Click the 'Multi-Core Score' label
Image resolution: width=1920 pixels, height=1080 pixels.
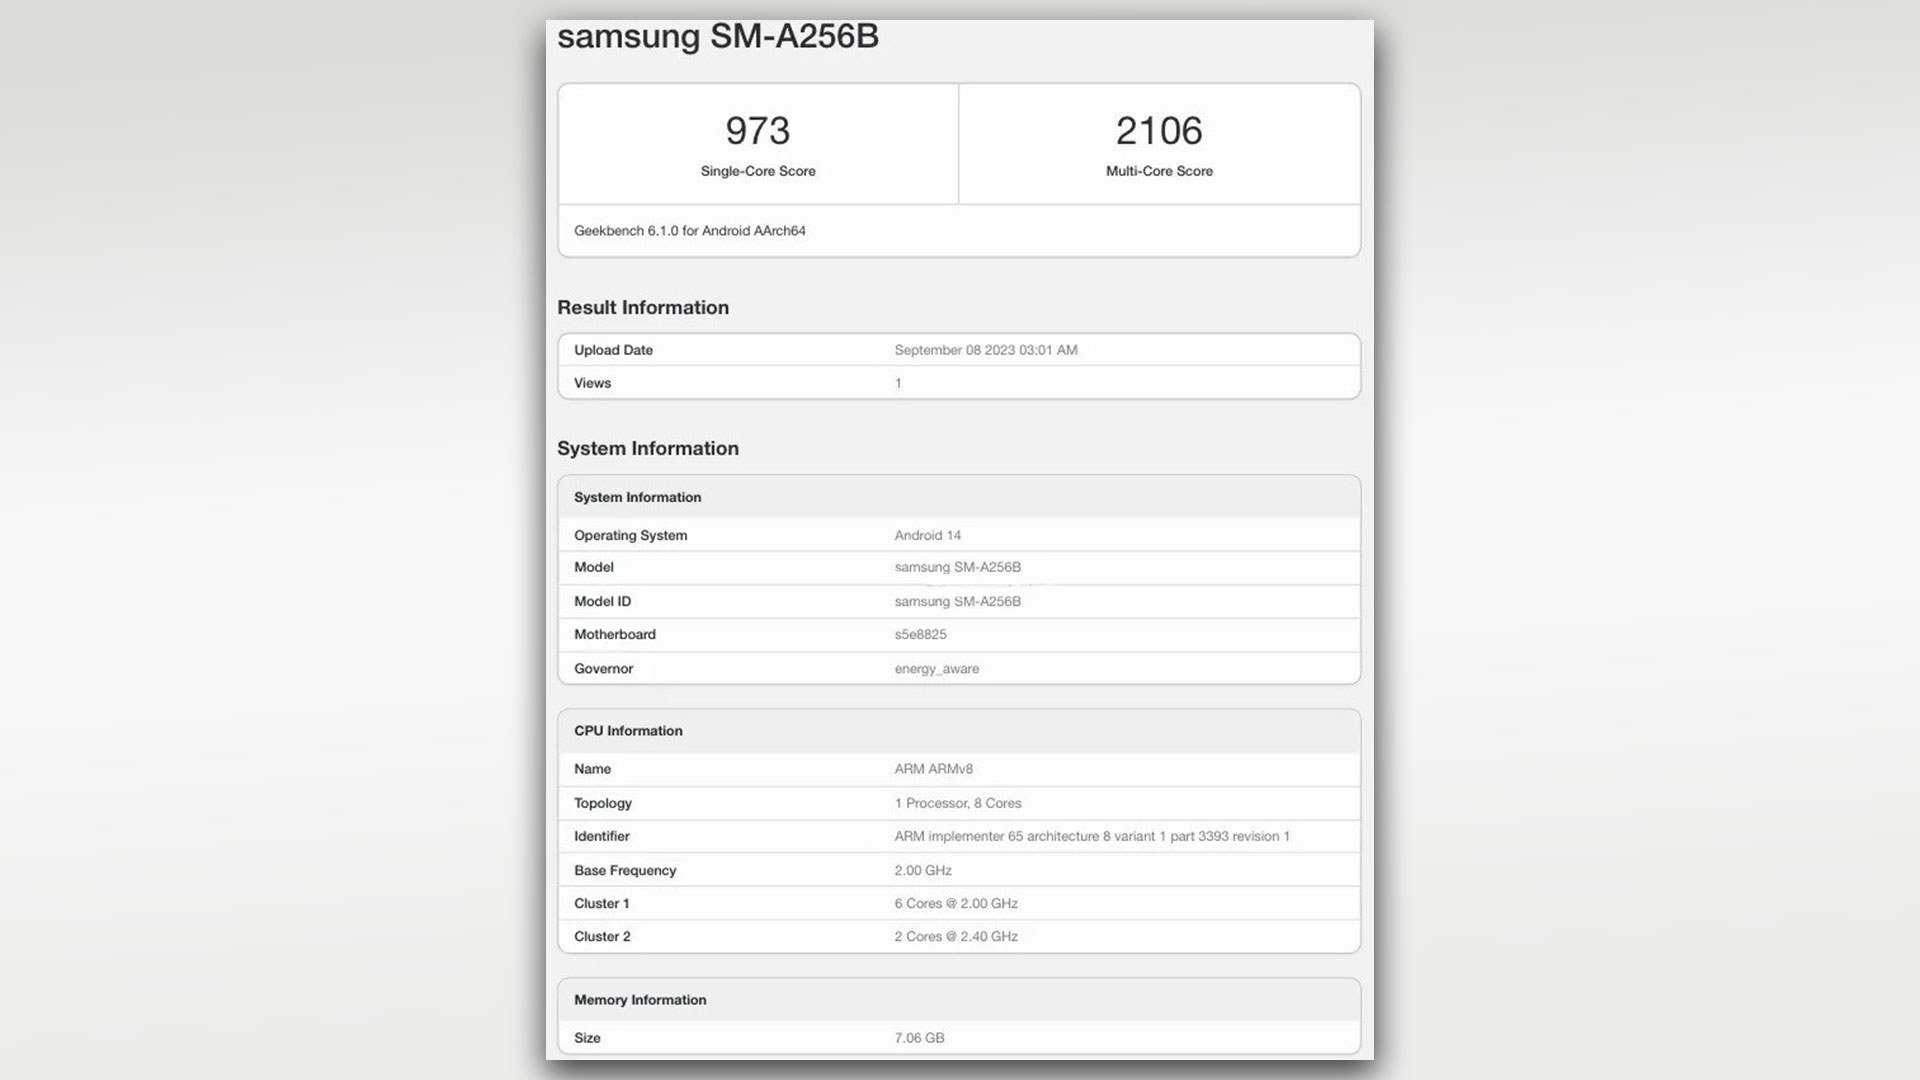point(1159,171)
